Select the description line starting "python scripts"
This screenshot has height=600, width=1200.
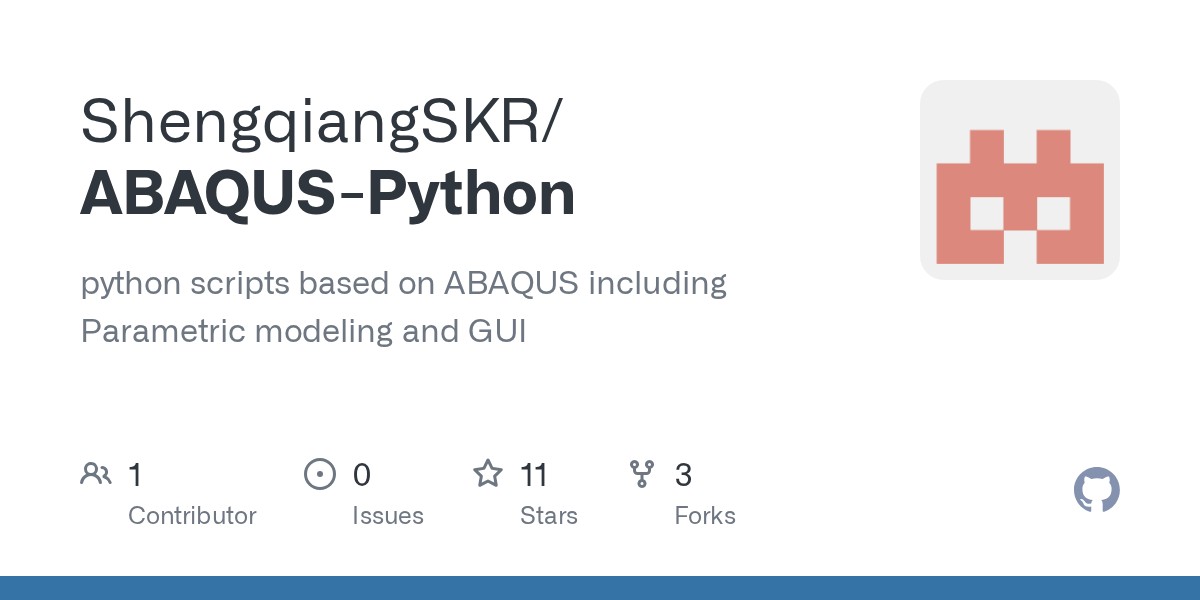pos(403,284)
